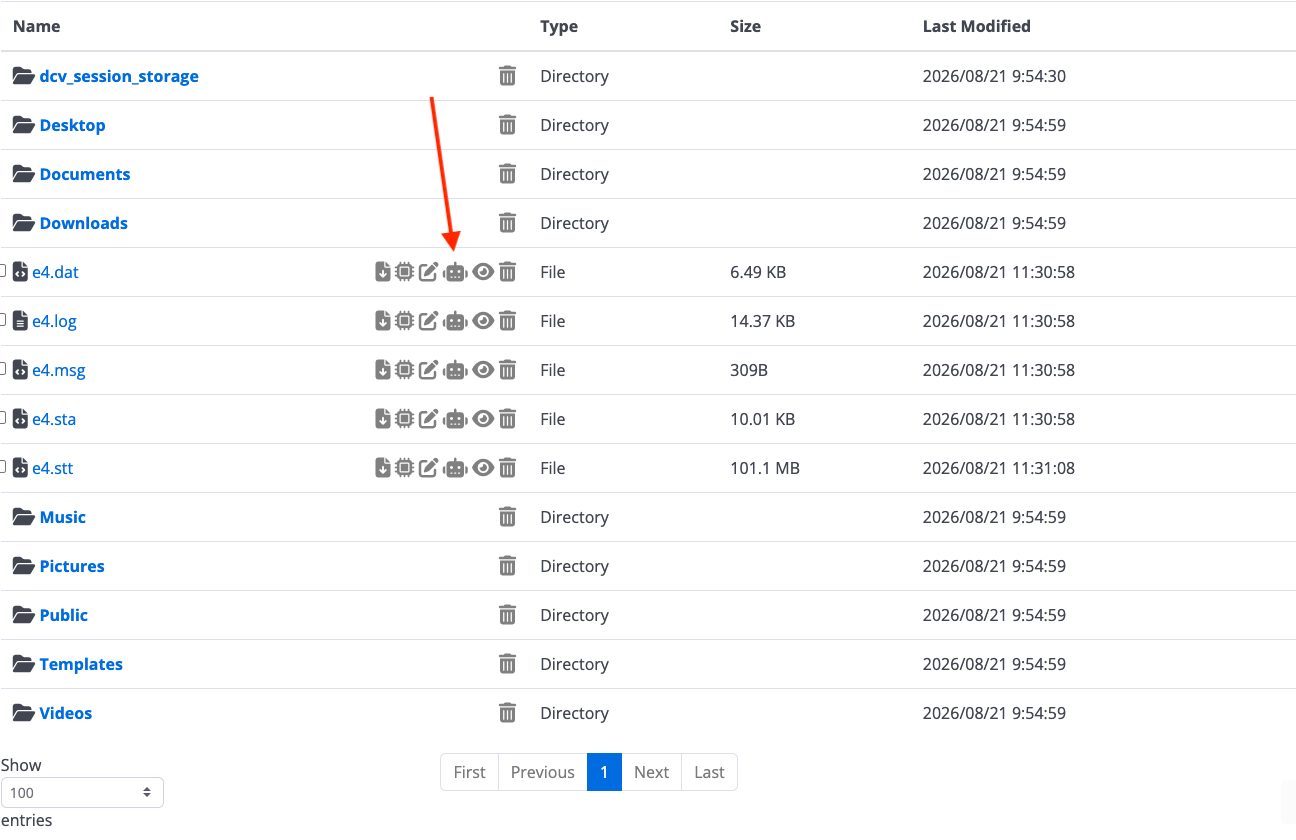
Task: Edit the e4.log file
Action: click(x=428, y=321)
